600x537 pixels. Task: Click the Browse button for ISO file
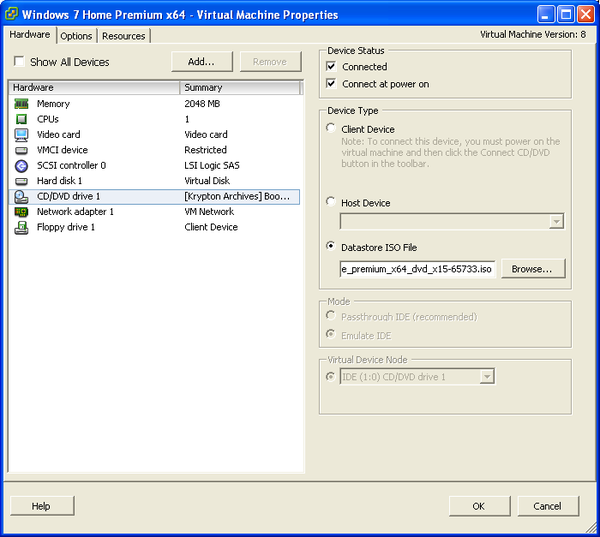click(532, 269)
